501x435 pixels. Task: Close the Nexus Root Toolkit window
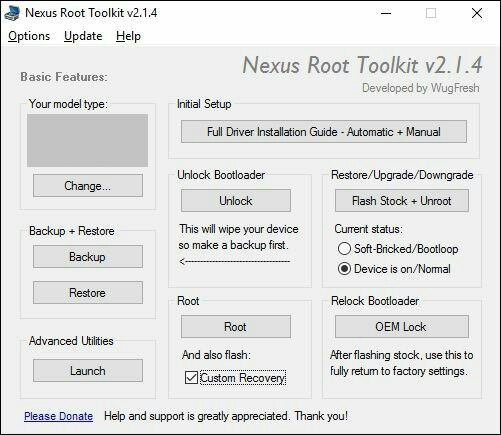(477, 13)
